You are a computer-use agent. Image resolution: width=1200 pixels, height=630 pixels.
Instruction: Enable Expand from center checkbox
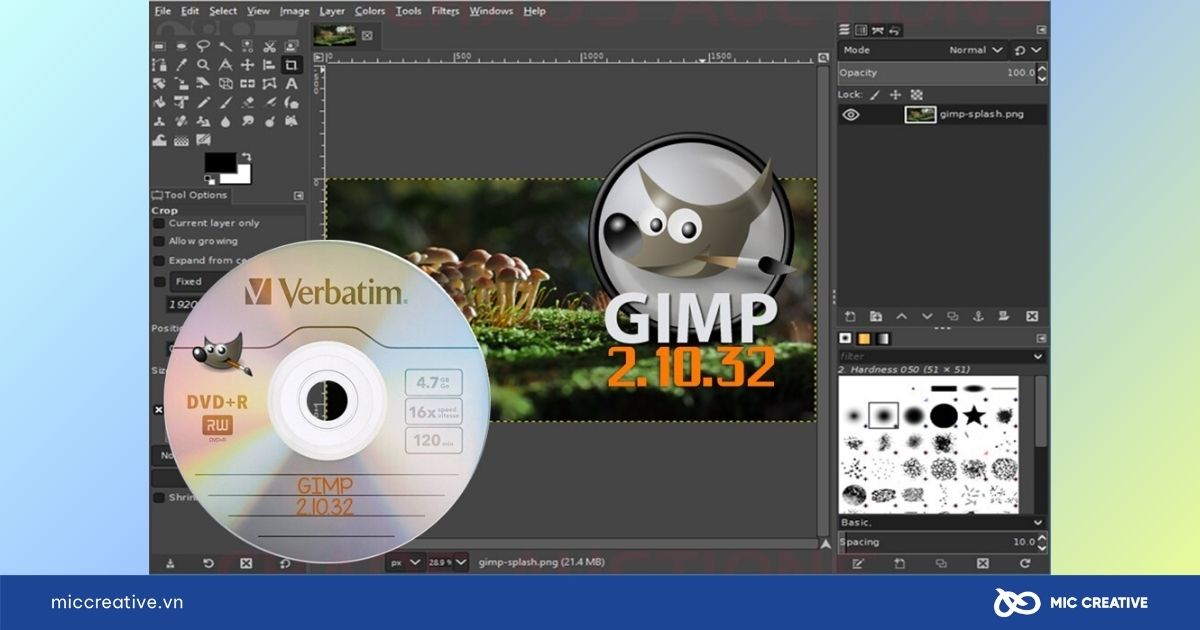point(159,261)
